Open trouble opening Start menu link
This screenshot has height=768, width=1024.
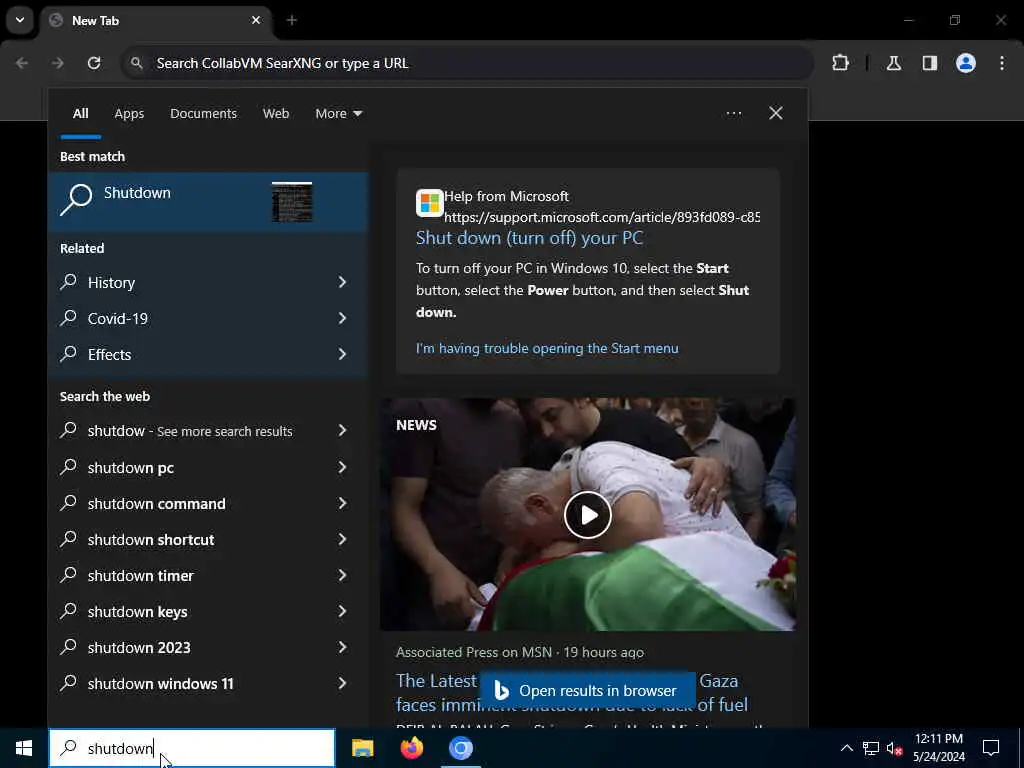pos(547,348)
